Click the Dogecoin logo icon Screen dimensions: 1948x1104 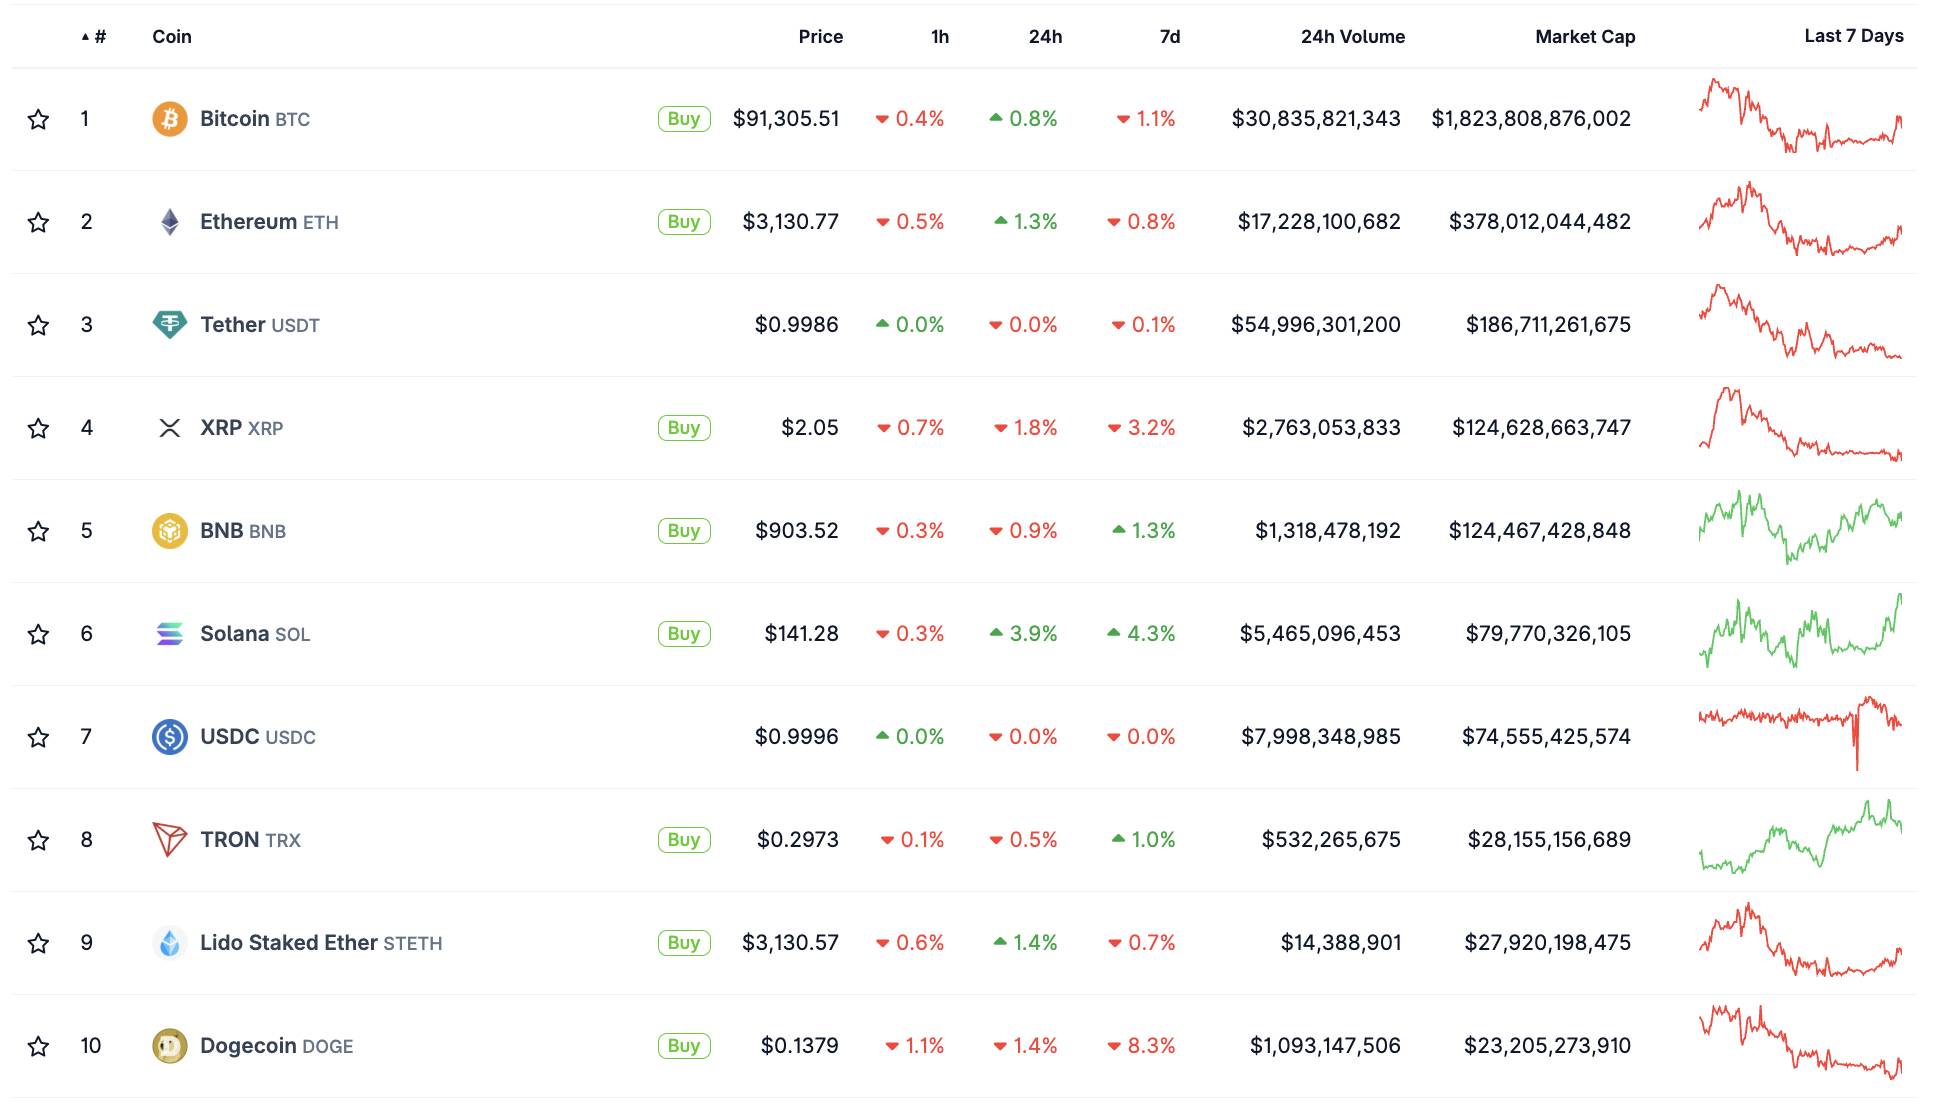click(x=169, y=1046)
